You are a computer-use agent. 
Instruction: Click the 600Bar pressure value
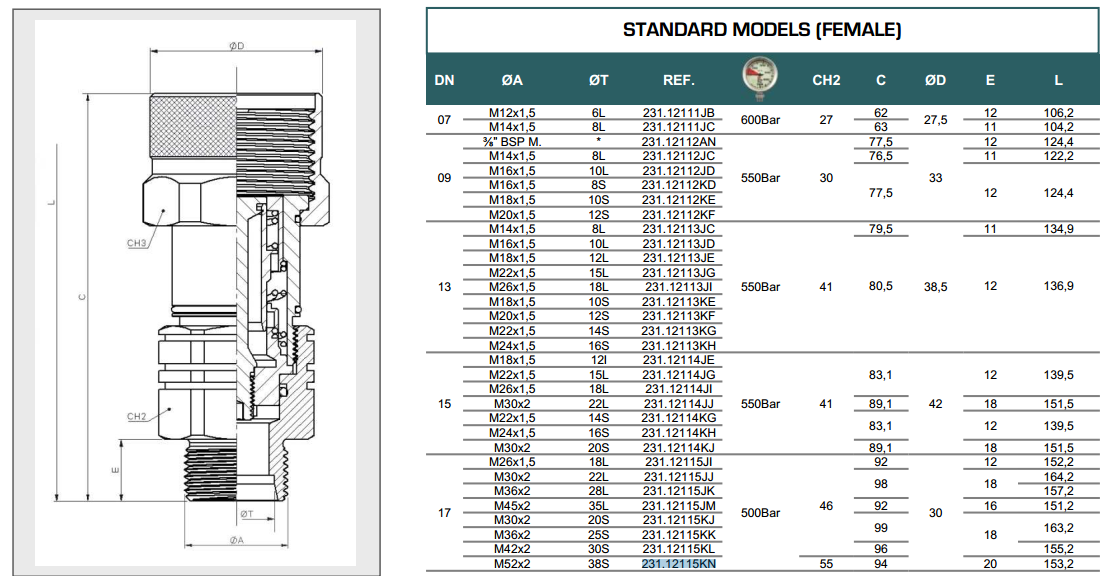761,120
